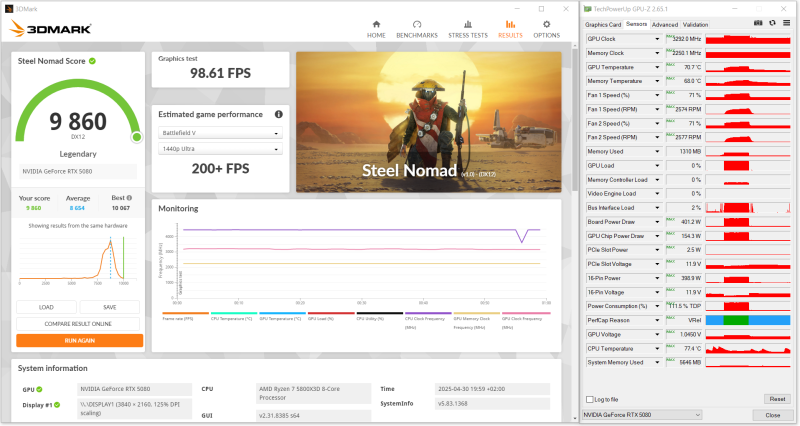The image size is (800, 426).
Task: Click the GPU-Z refresh icon
Action: tap(772, 23)
